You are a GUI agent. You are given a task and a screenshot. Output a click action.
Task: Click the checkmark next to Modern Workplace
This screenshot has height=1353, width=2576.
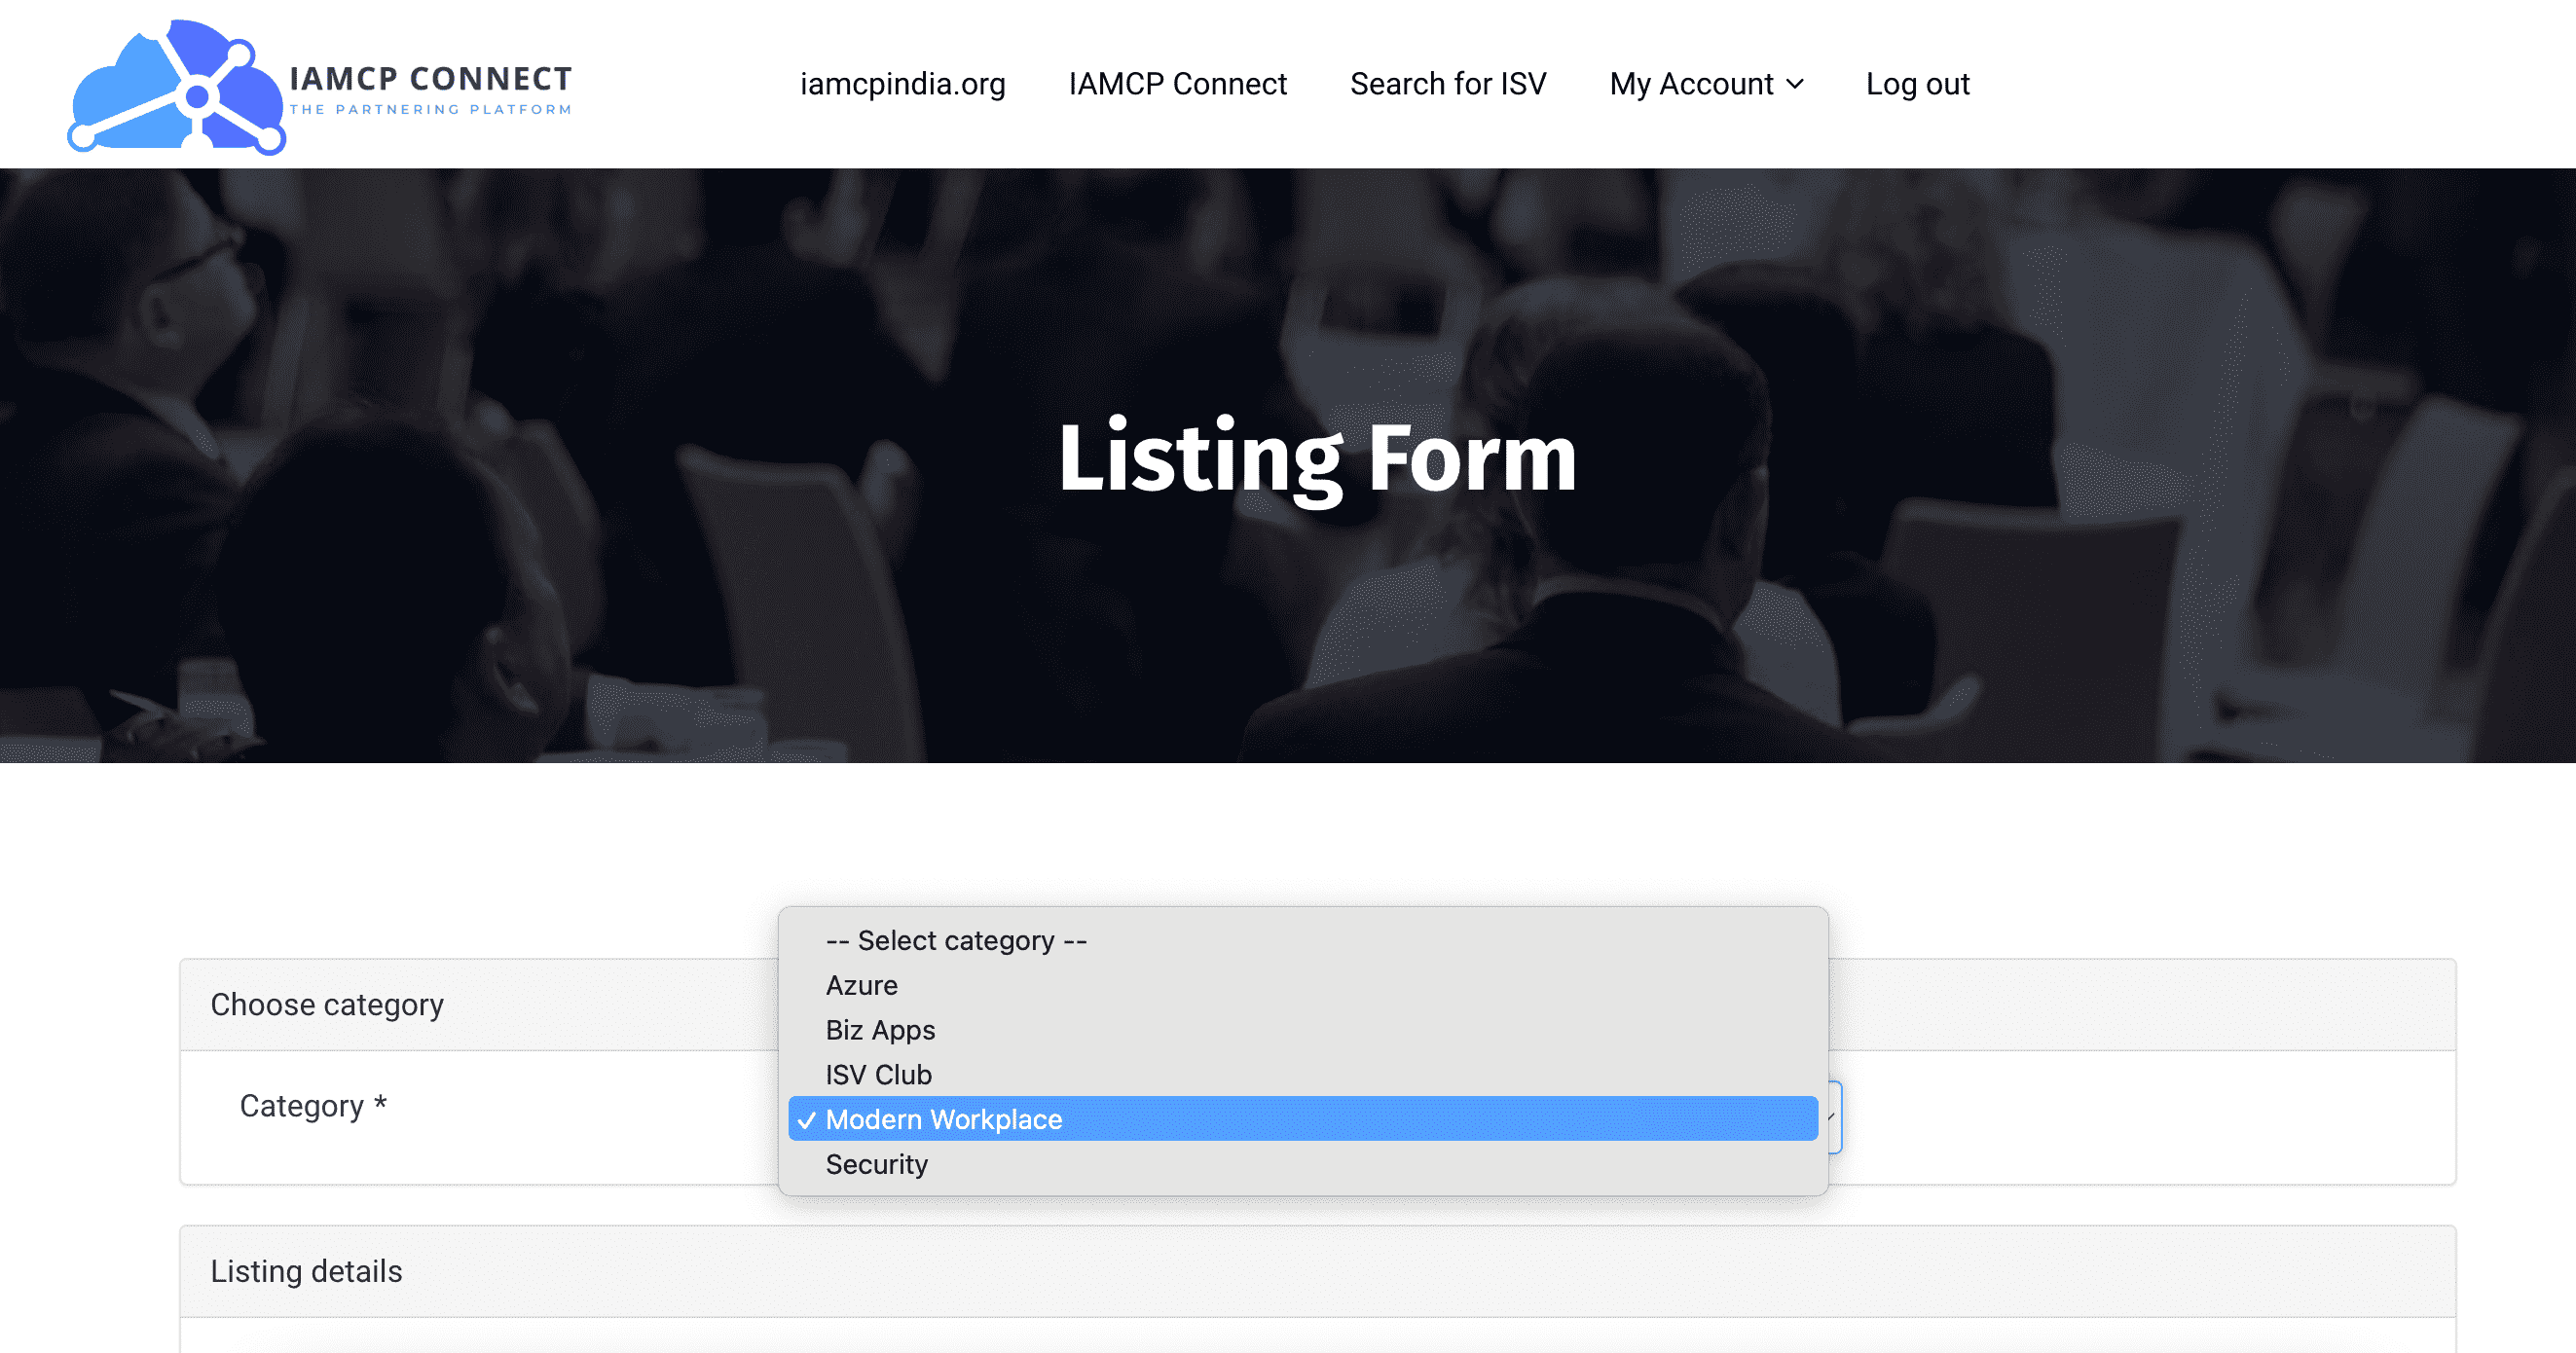pyautogui.click(x=807, y=1120)
